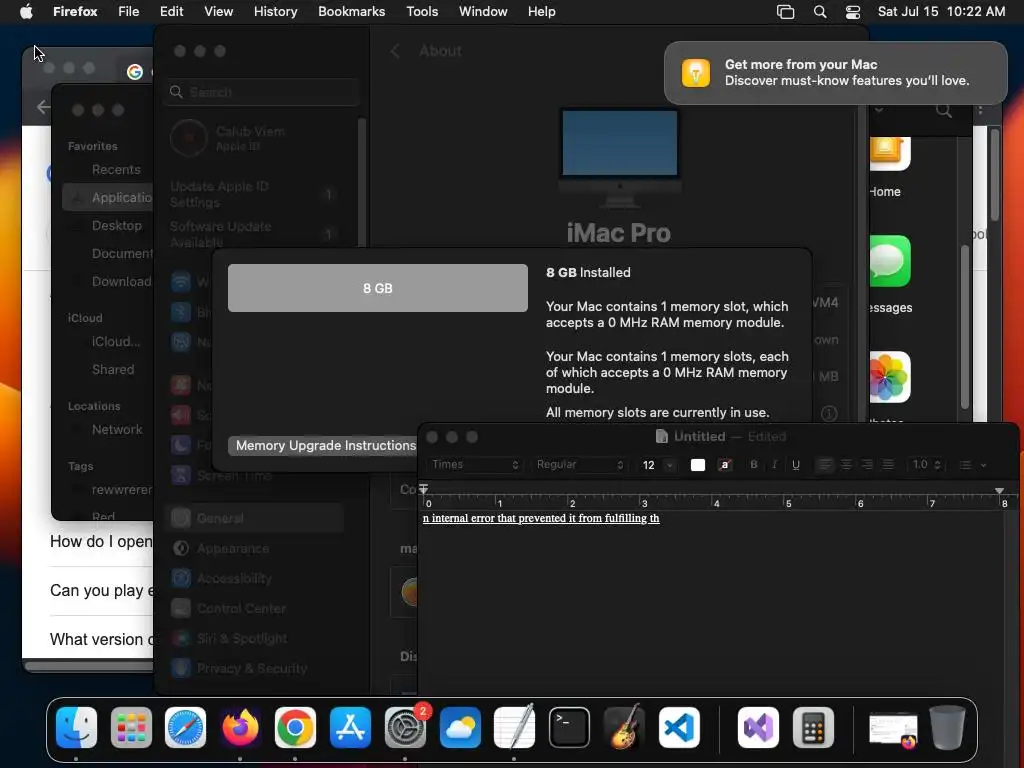This screenshot has width=1024, height=768.
Task: Click the menu bar date and time
Action: click(x=941, y=11)
